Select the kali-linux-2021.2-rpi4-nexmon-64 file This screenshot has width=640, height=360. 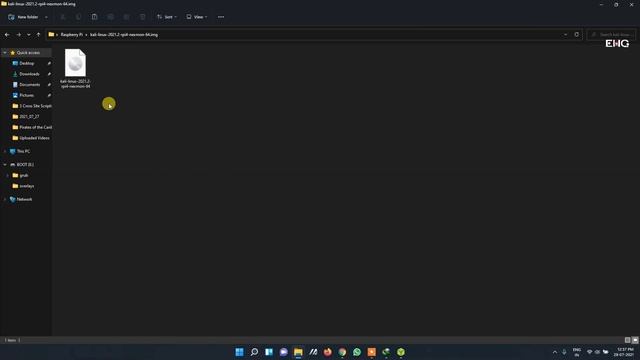pos(76,69)
